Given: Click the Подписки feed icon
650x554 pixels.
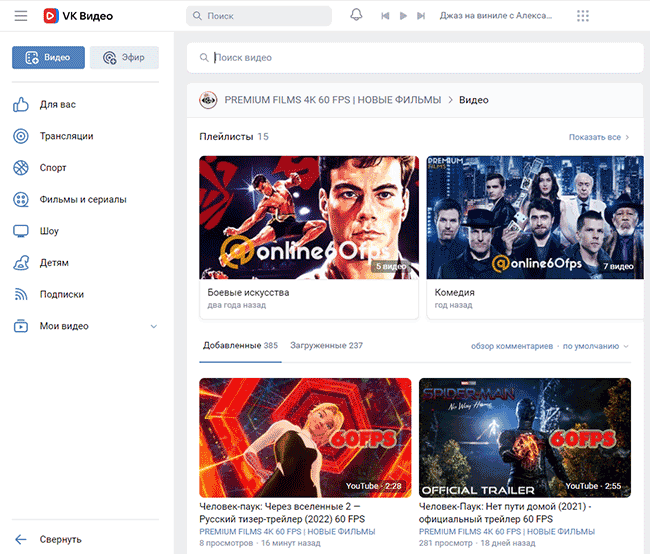Looking at the screenshot, I should 21,294.
